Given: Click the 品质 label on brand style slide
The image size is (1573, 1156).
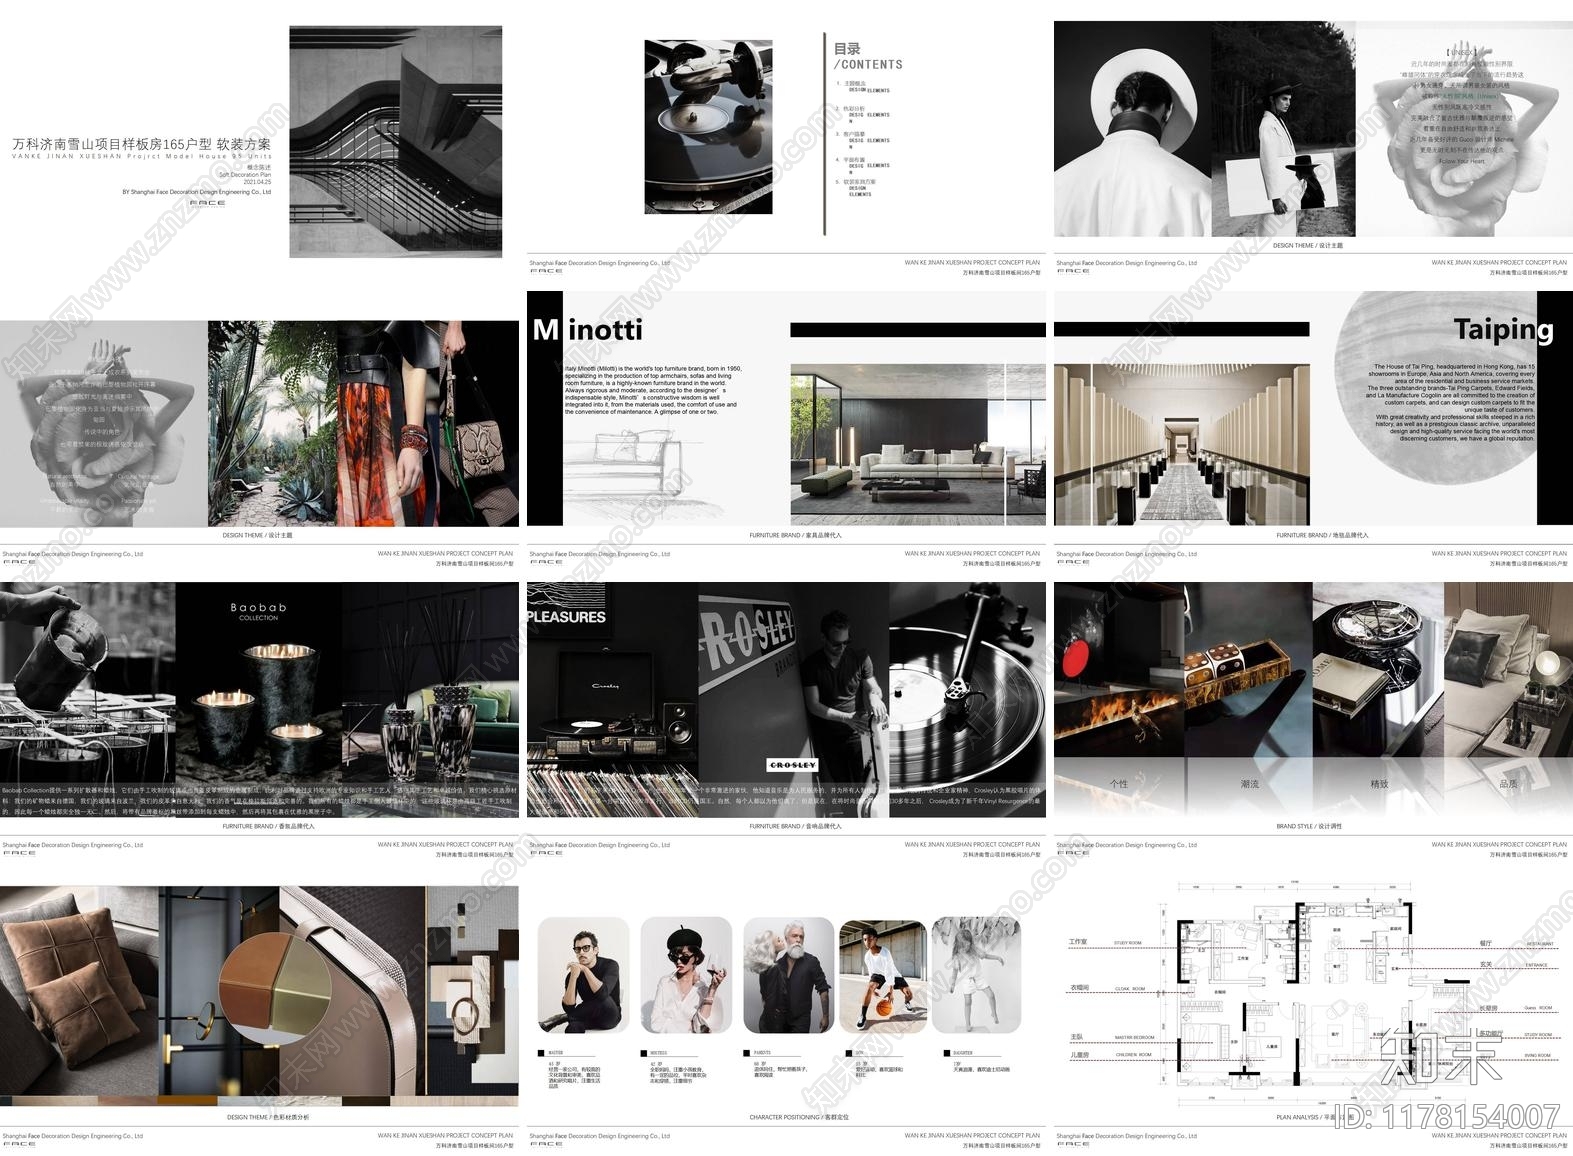Looking at the screenshot, I should [1508, 784].
